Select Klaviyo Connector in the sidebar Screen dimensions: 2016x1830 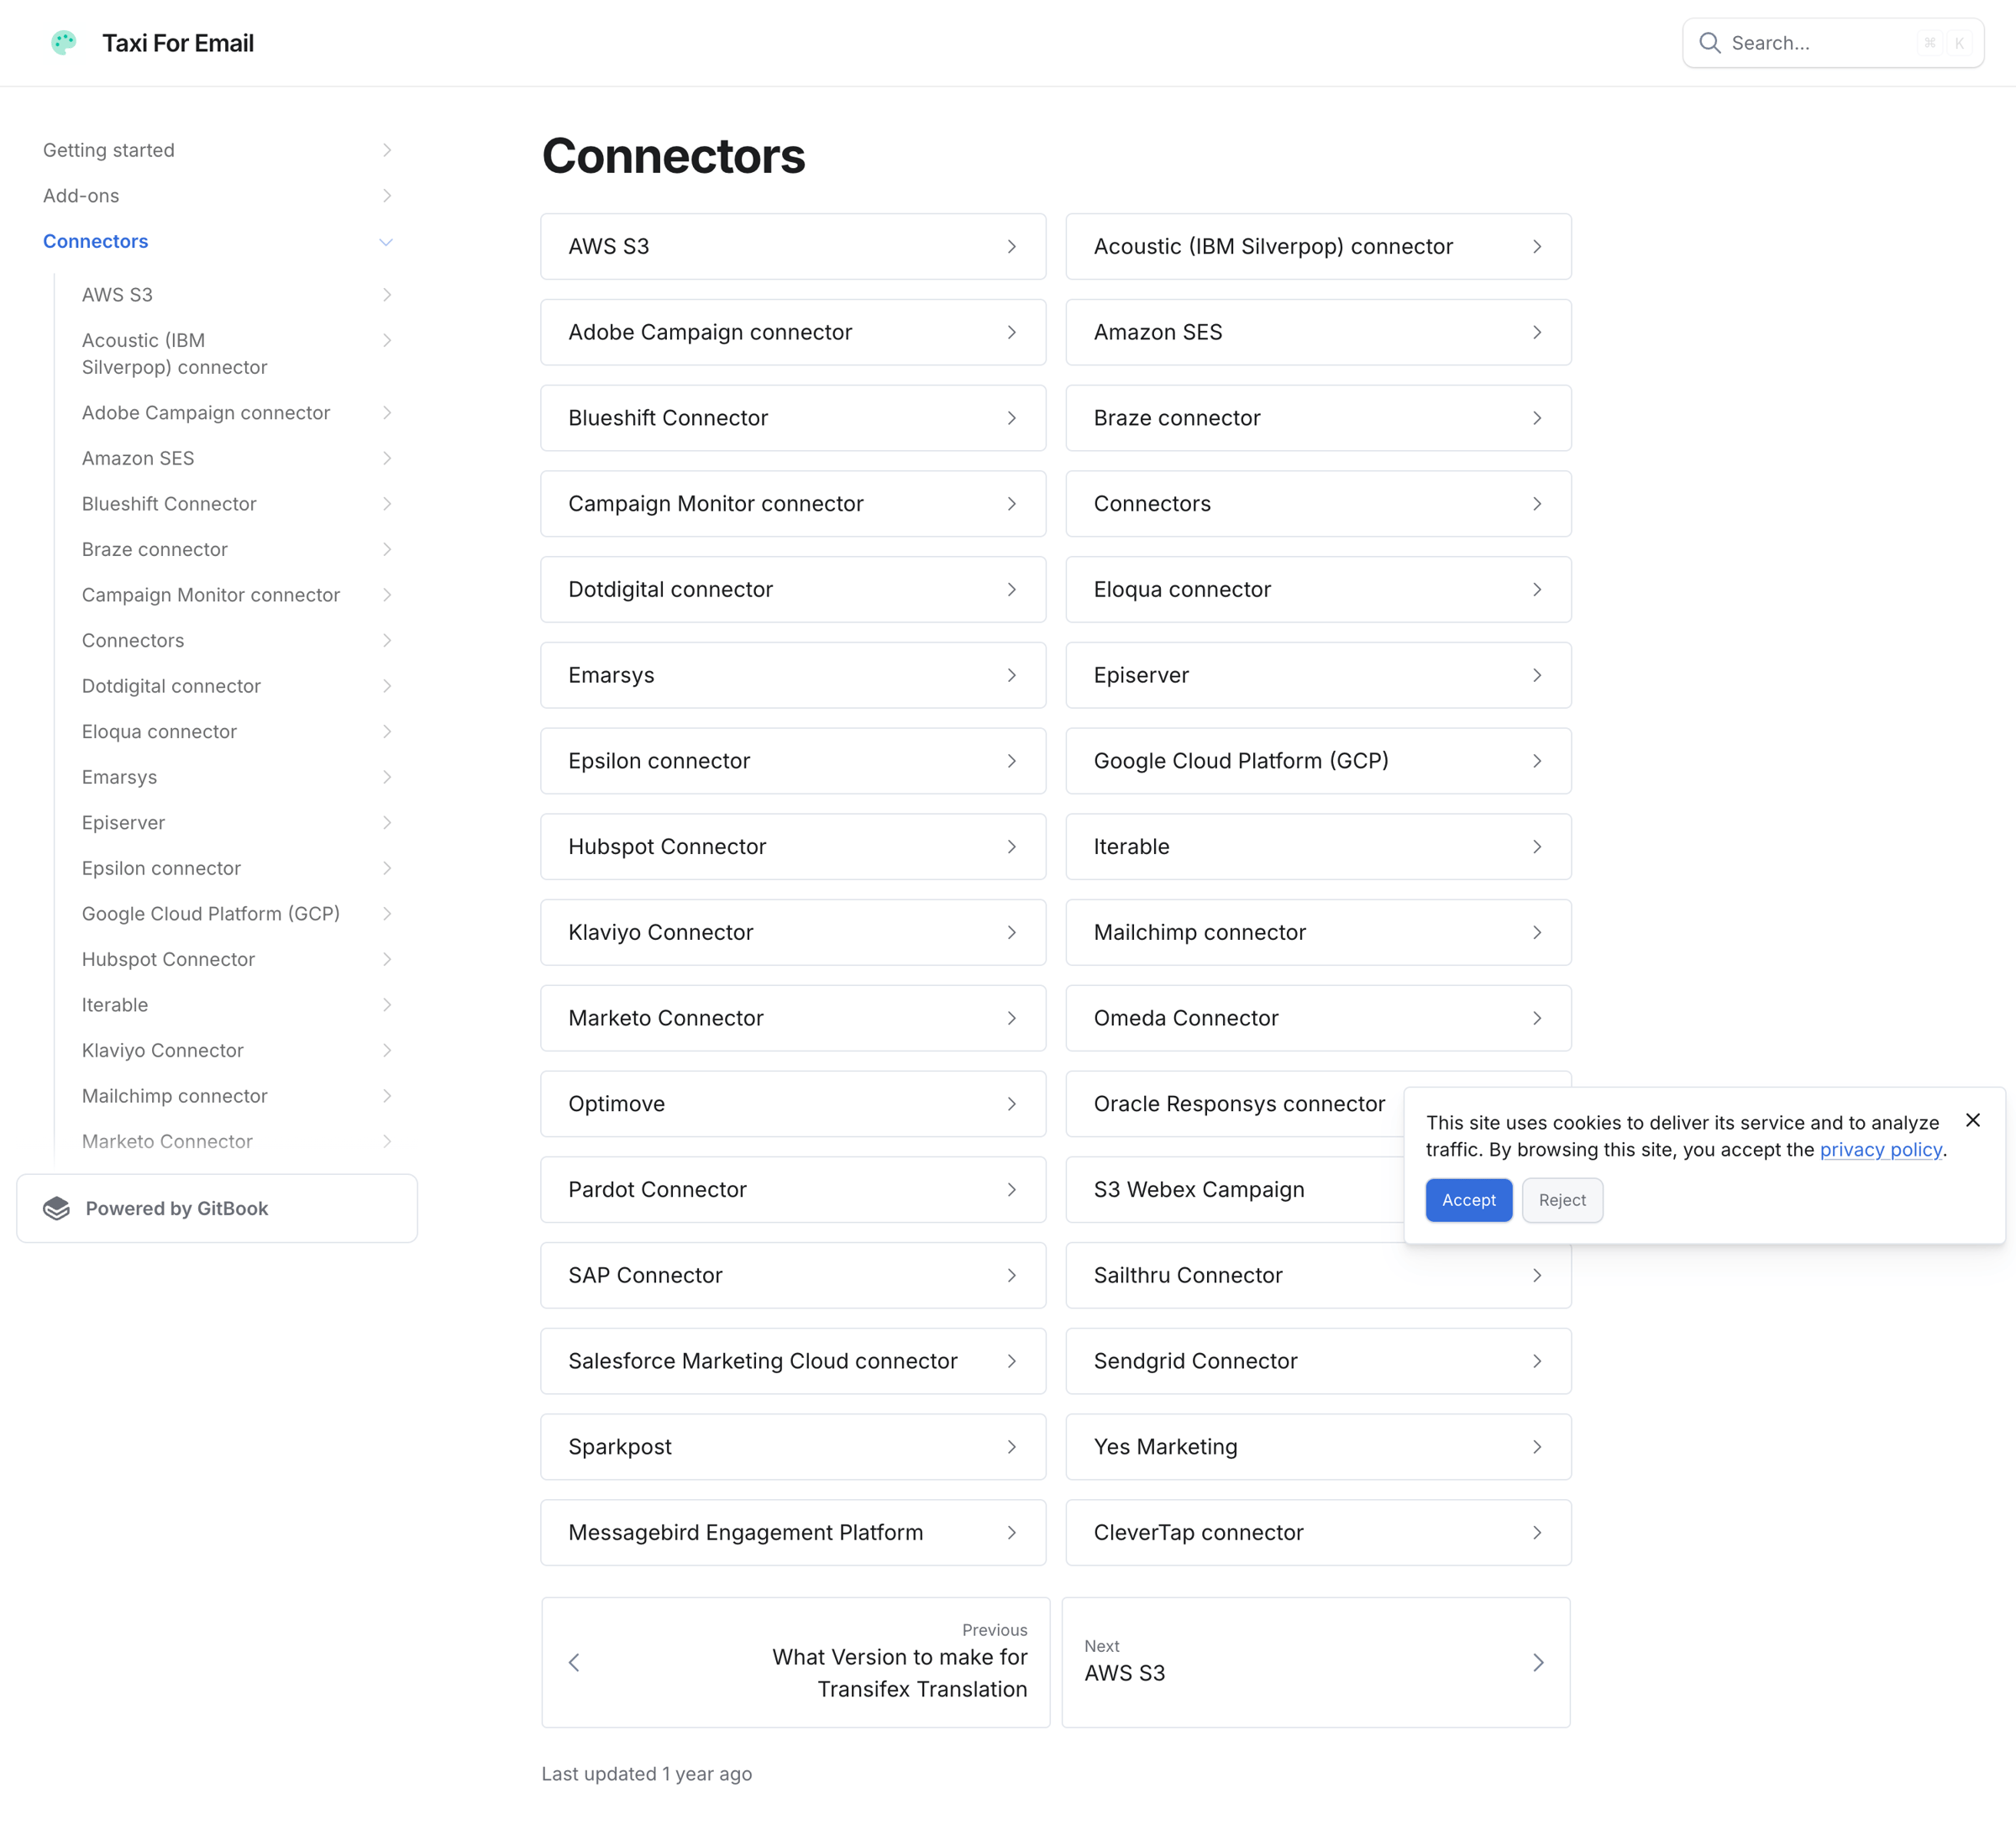[x=163, y=1050]
